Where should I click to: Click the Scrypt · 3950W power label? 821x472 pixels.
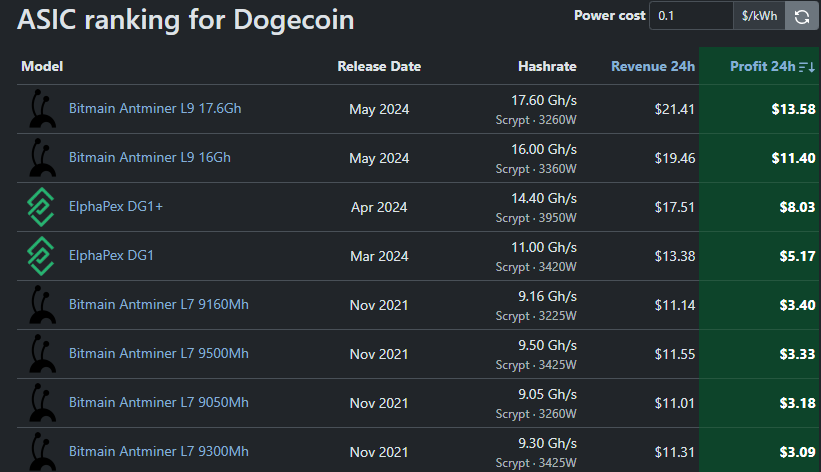(x=536, y=218)
